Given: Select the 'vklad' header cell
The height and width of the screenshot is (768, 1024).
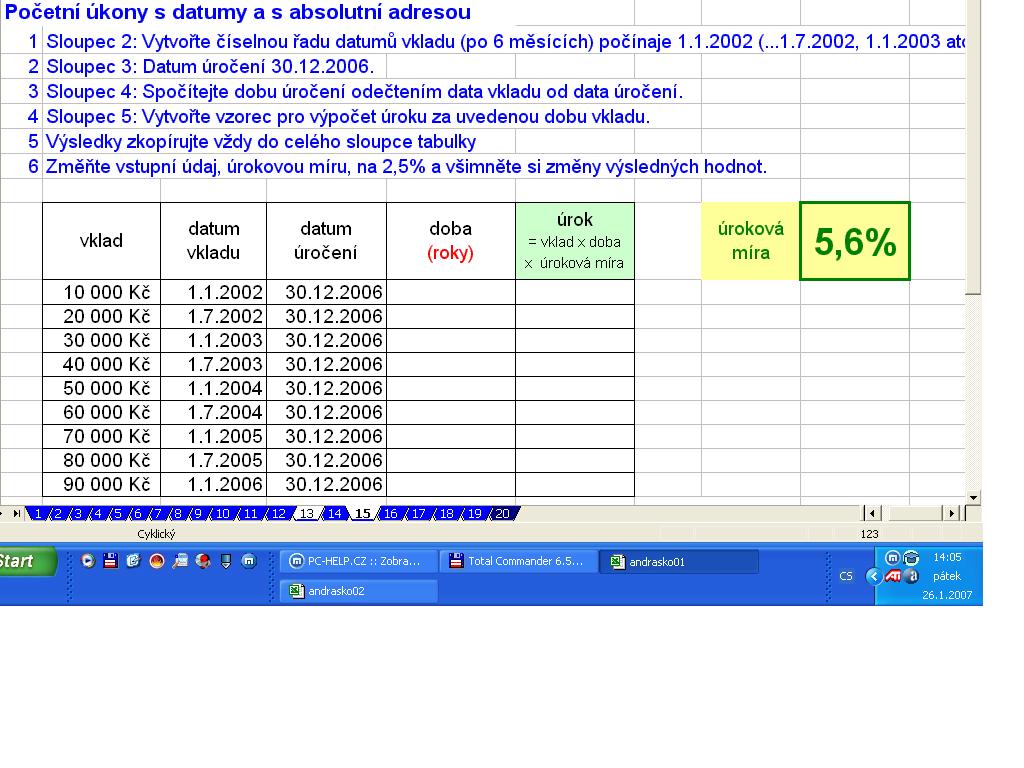Looking at the screenshot, I should click(x=101, y=241).
